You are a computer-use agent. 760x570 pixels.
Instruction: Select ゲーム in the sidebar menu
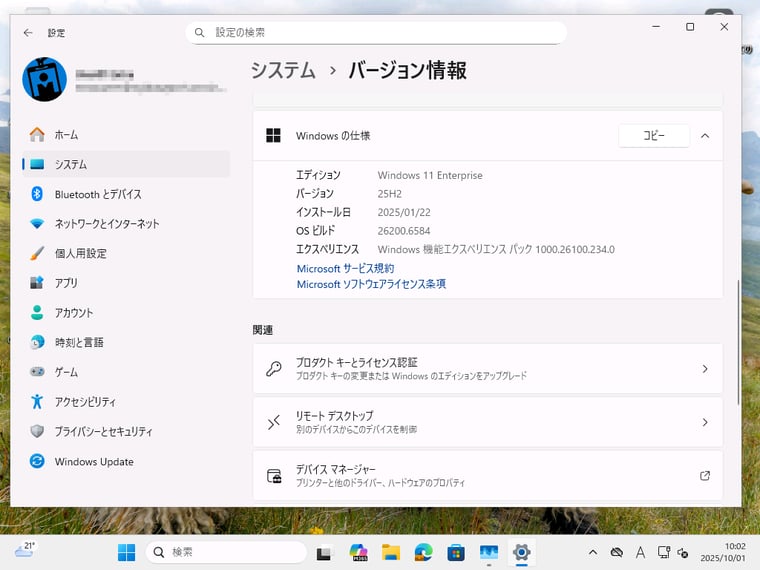click(x=66, y=372)
